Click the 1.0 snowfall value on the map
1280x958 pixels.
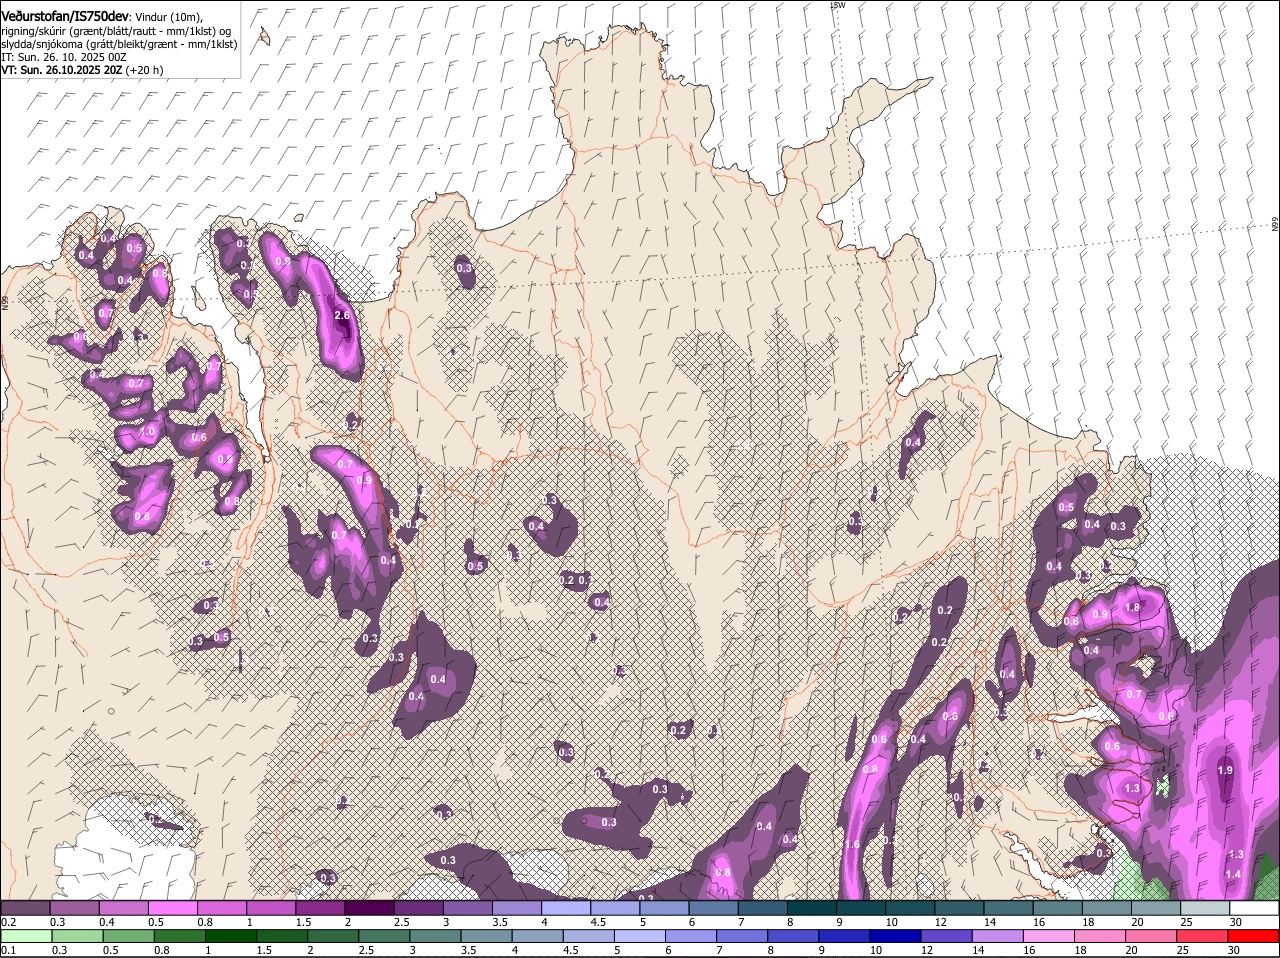point(149,431)
